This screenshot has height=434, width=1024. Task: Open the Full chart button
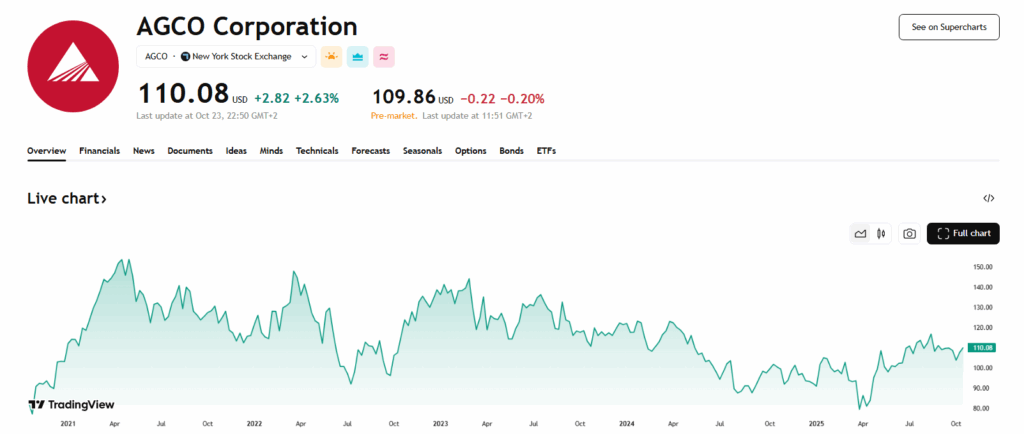pyautogui.click(x=963, y=234)
